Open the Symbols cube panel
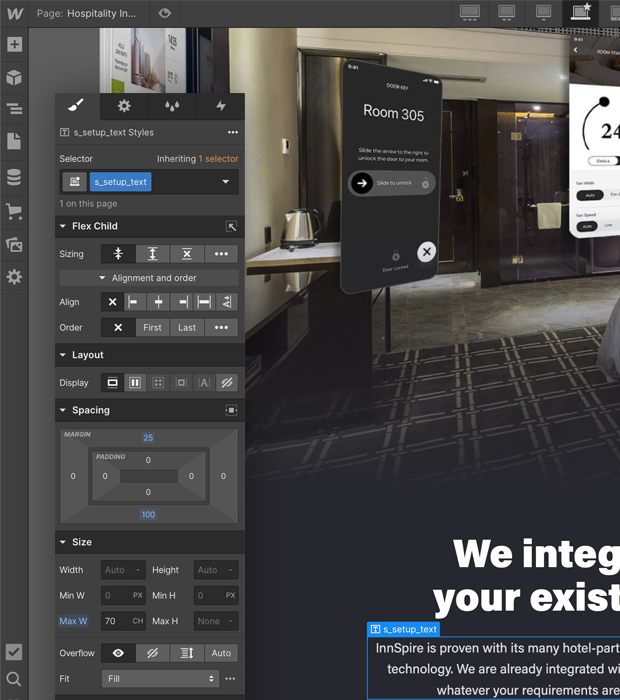The height and width of the screenshot is (700, 620). [14, 78]
